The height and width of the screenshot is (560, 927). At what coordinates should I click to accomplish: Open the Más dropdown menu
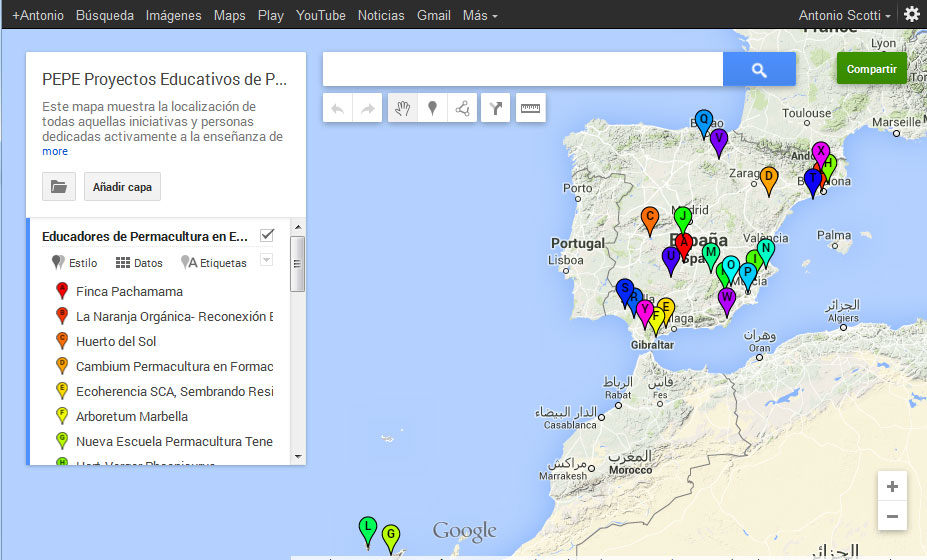point(479,15)
